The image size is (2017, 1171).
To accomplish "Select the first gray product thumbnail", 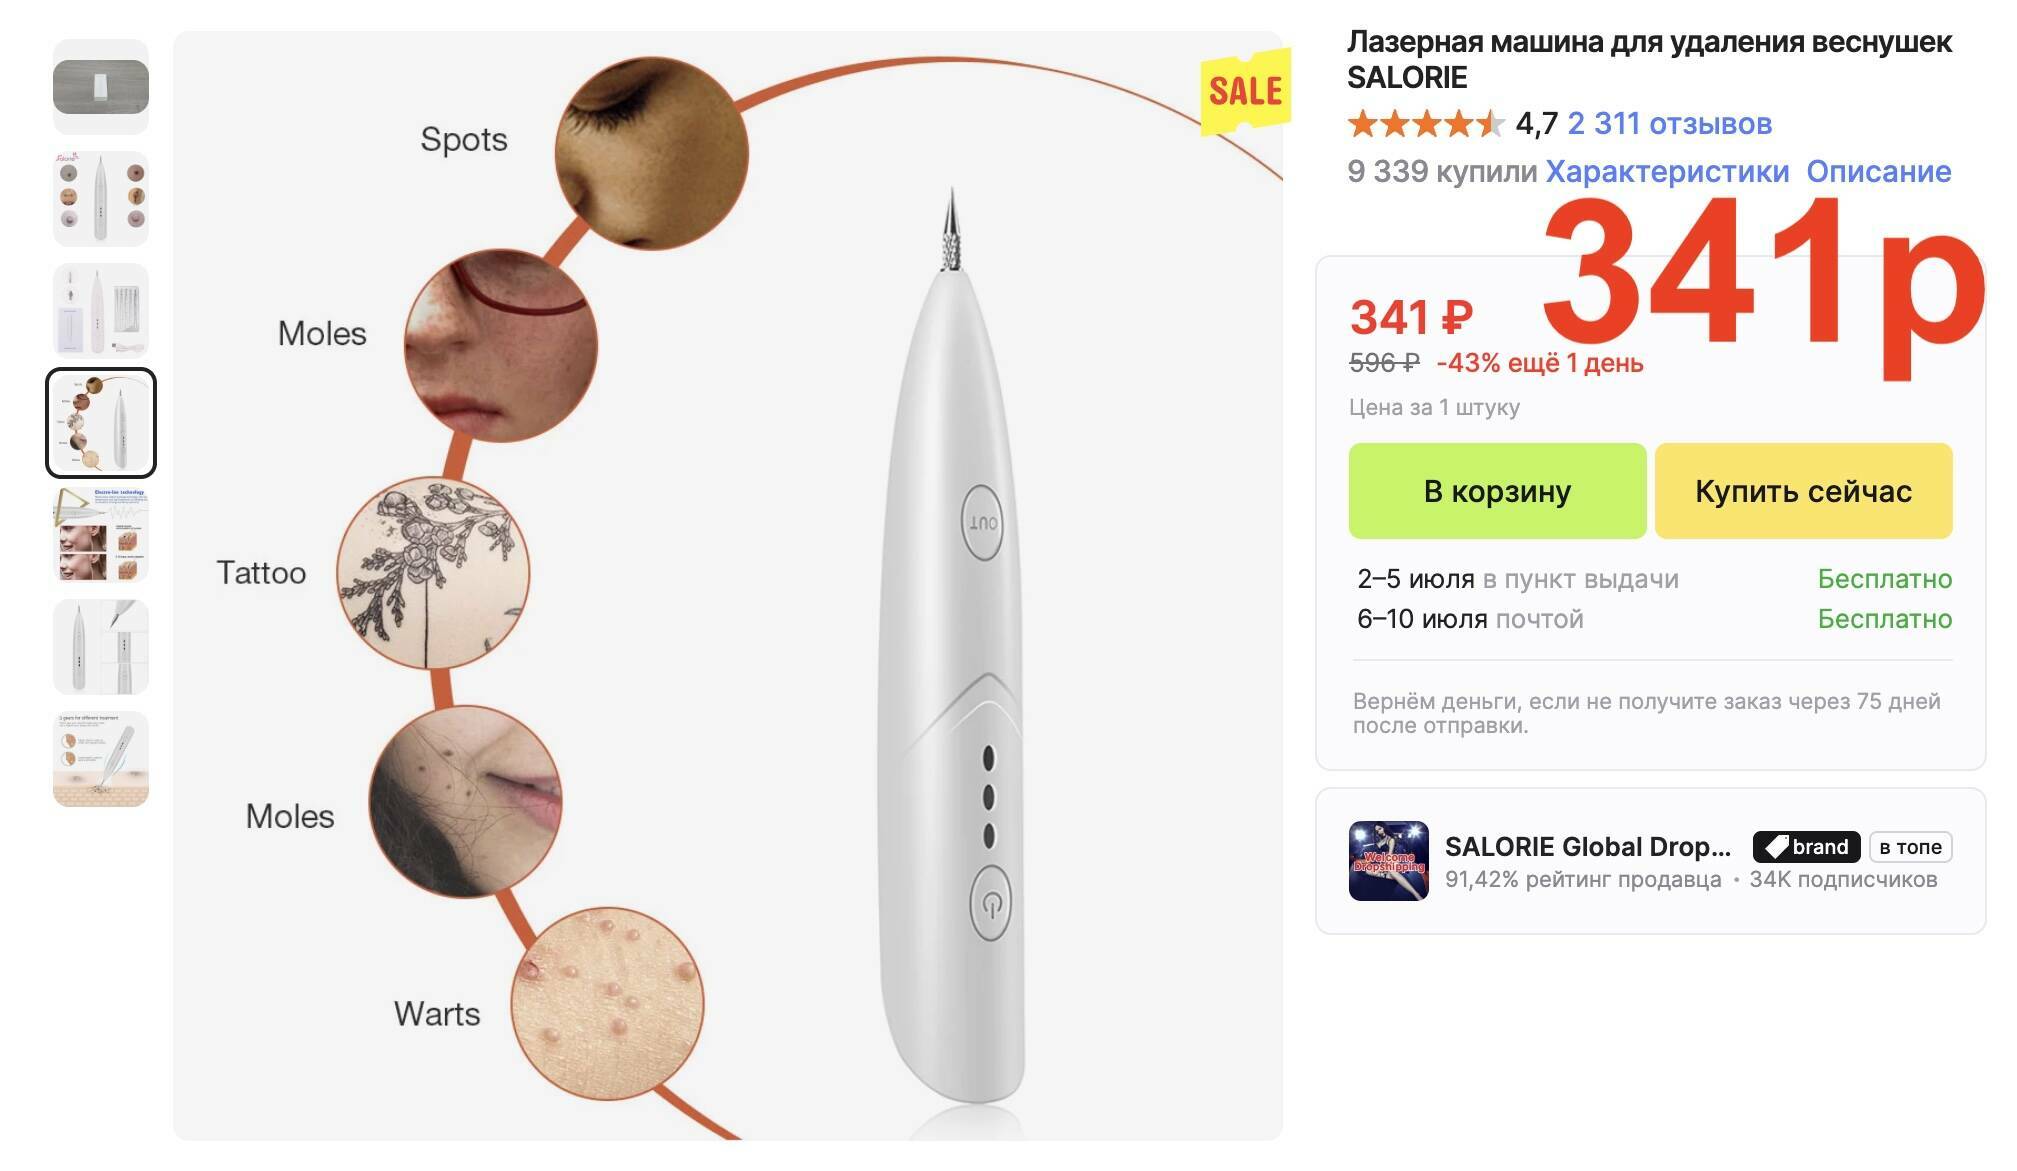I will point(101,87).
